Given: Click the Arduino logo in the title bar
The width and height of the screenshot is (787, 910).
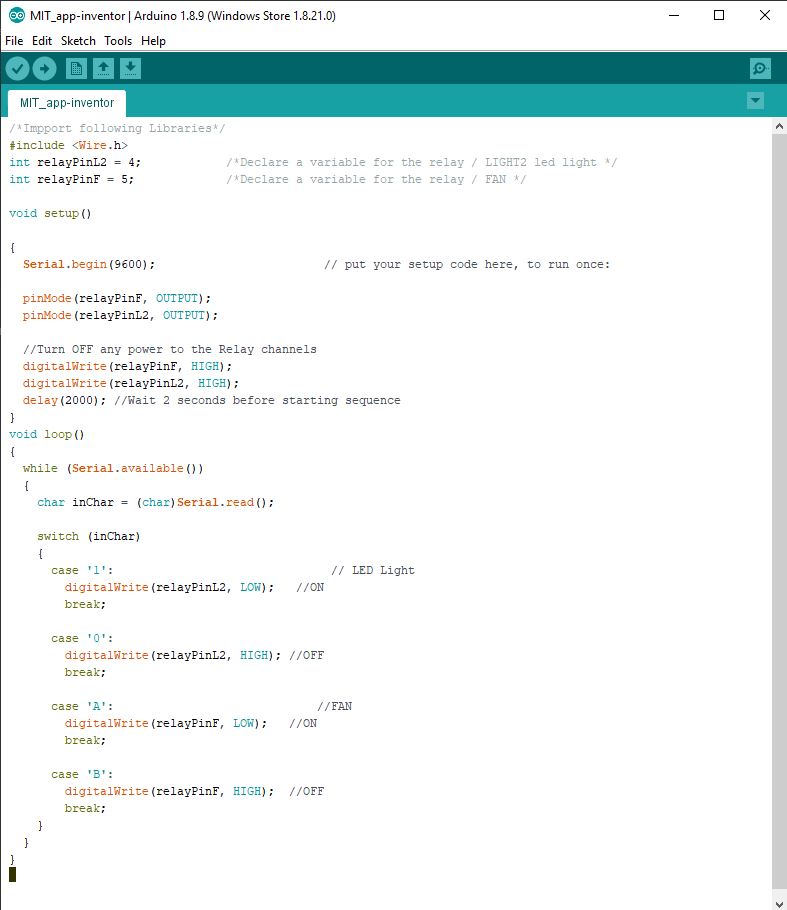Looking at the screenshot, I should [16, 16].
